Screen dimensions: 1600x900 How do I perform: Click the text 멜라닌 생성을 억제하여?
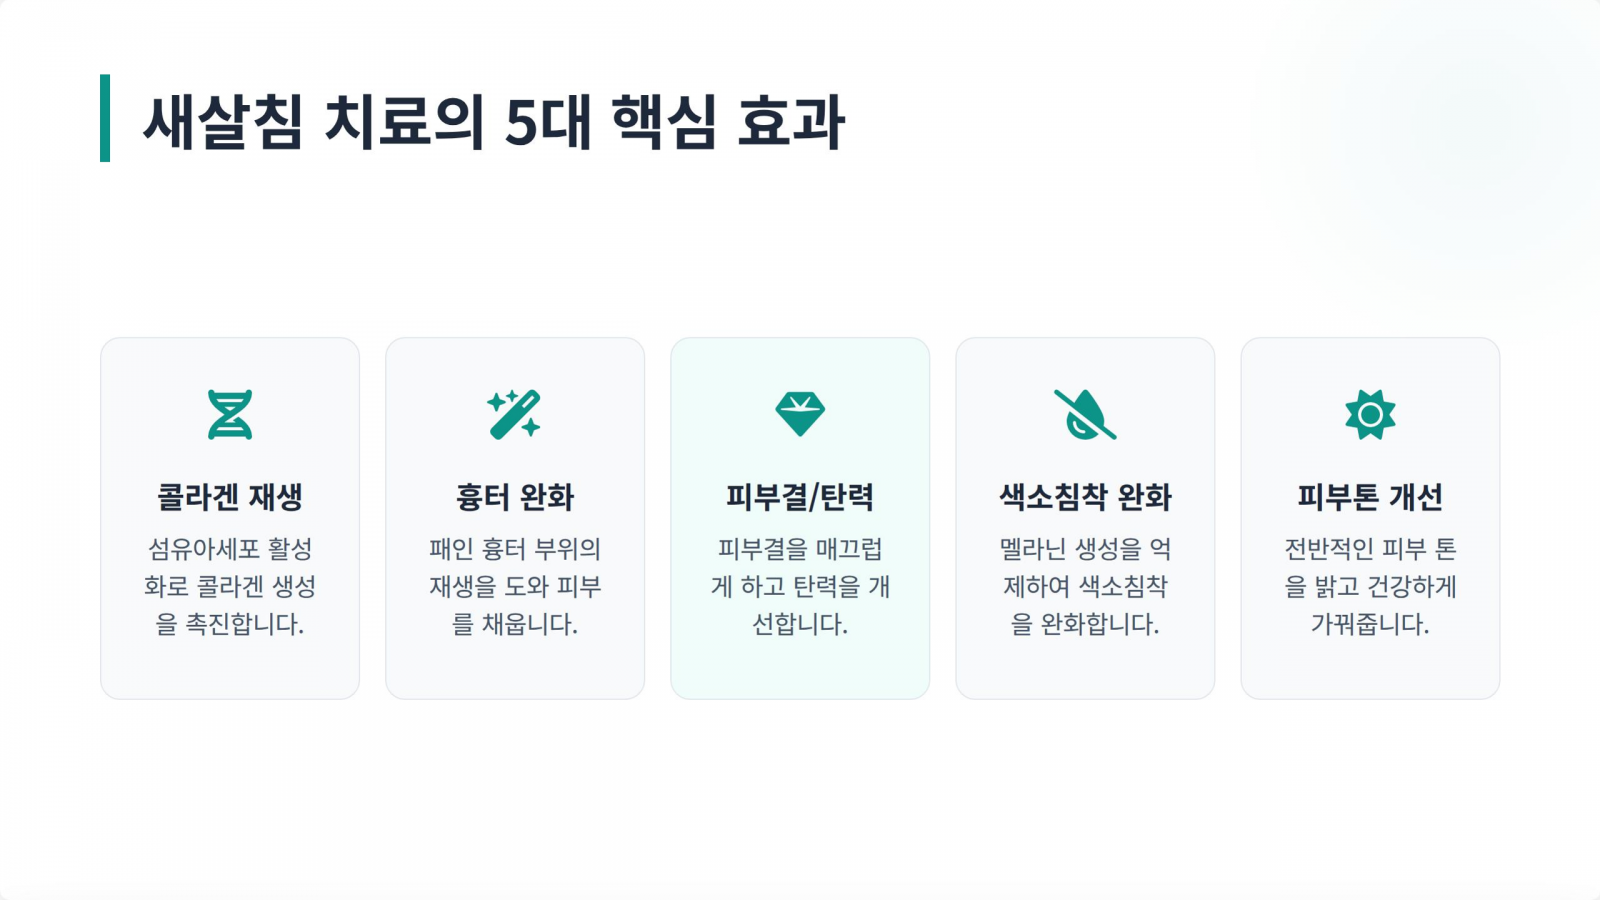tap(1085, 568)
